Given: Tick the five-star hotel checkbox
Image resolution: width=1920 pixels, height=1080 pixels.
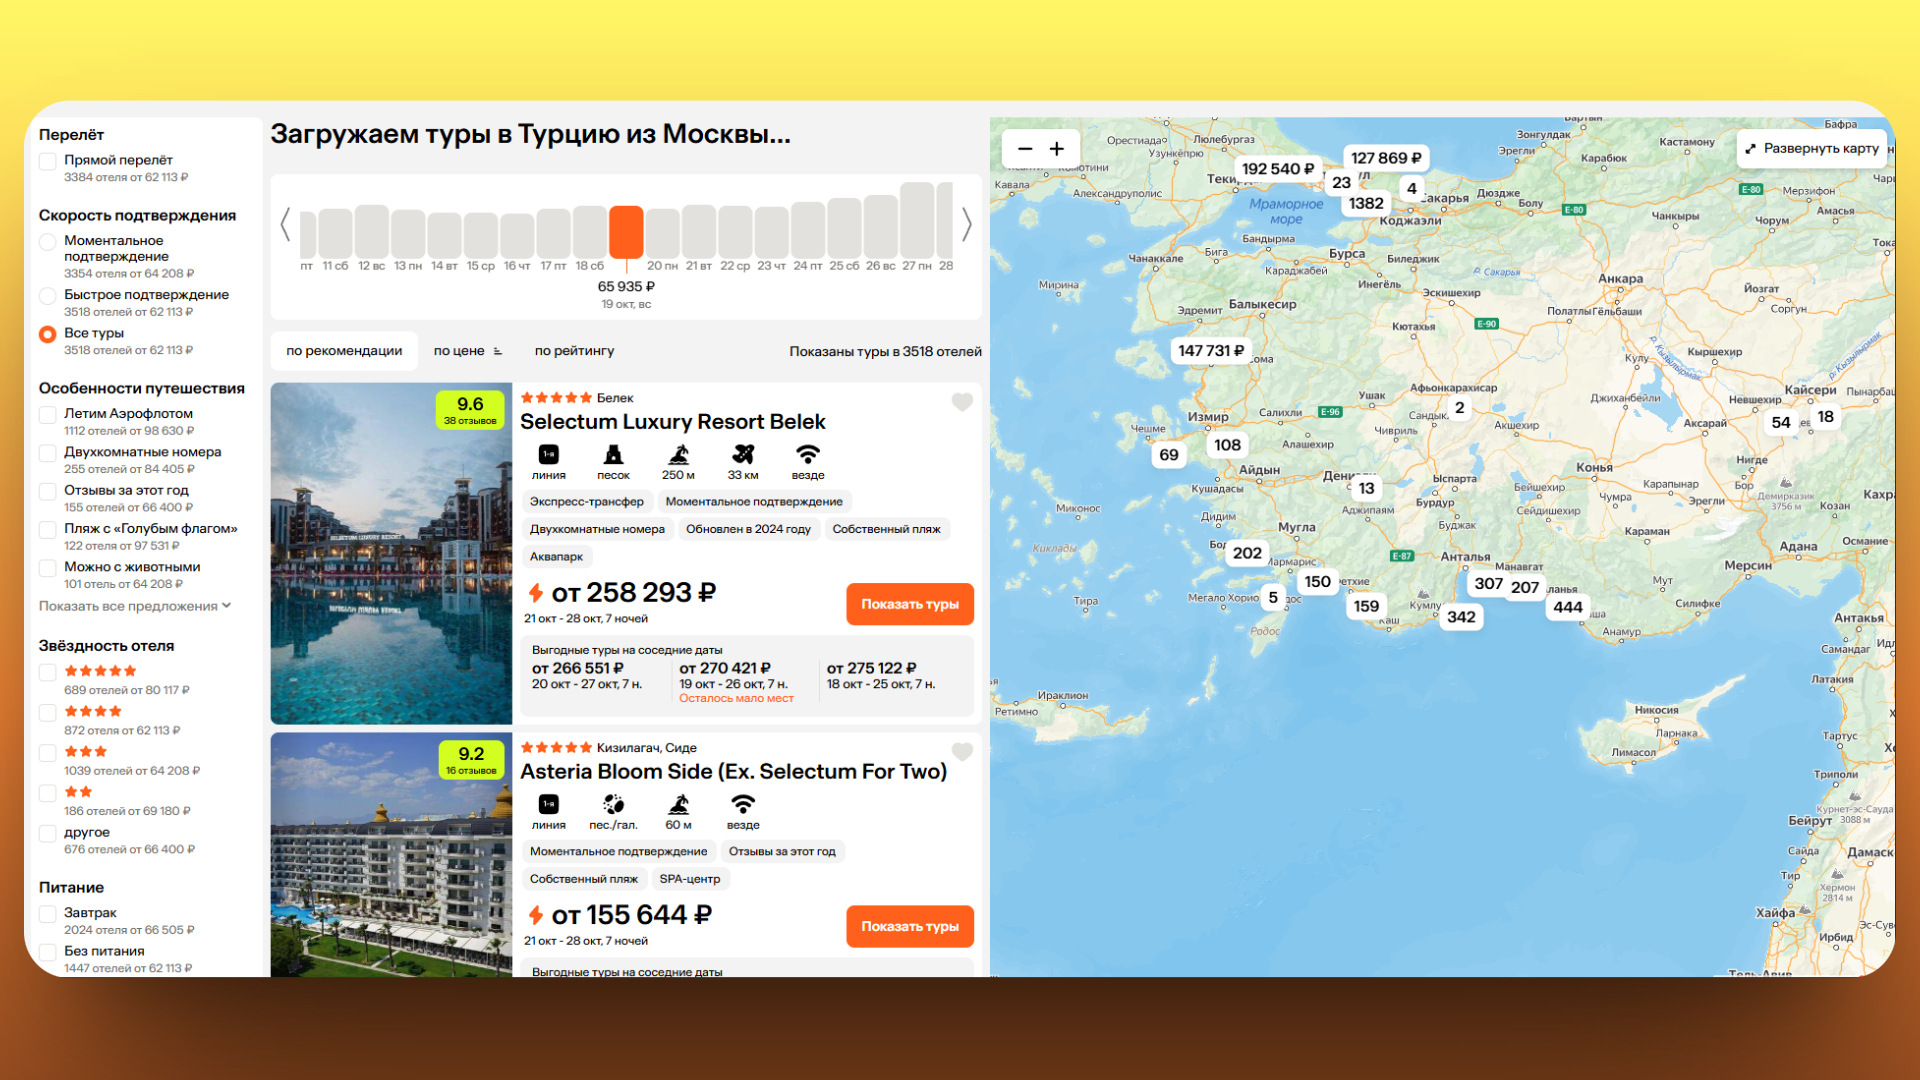Looking at the screenshot, I should click(47, 672).
